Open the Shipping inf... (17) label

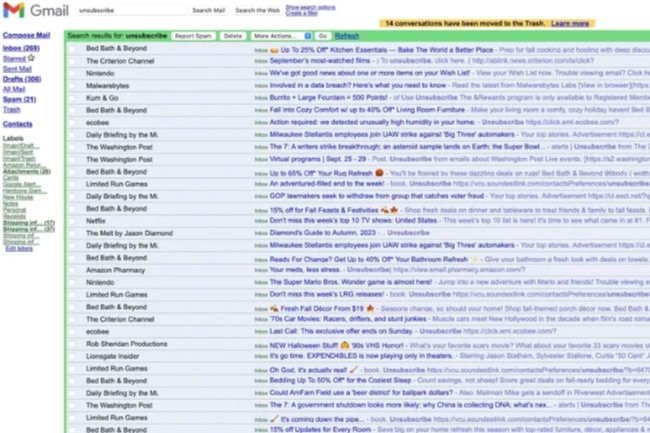point(29,223)
